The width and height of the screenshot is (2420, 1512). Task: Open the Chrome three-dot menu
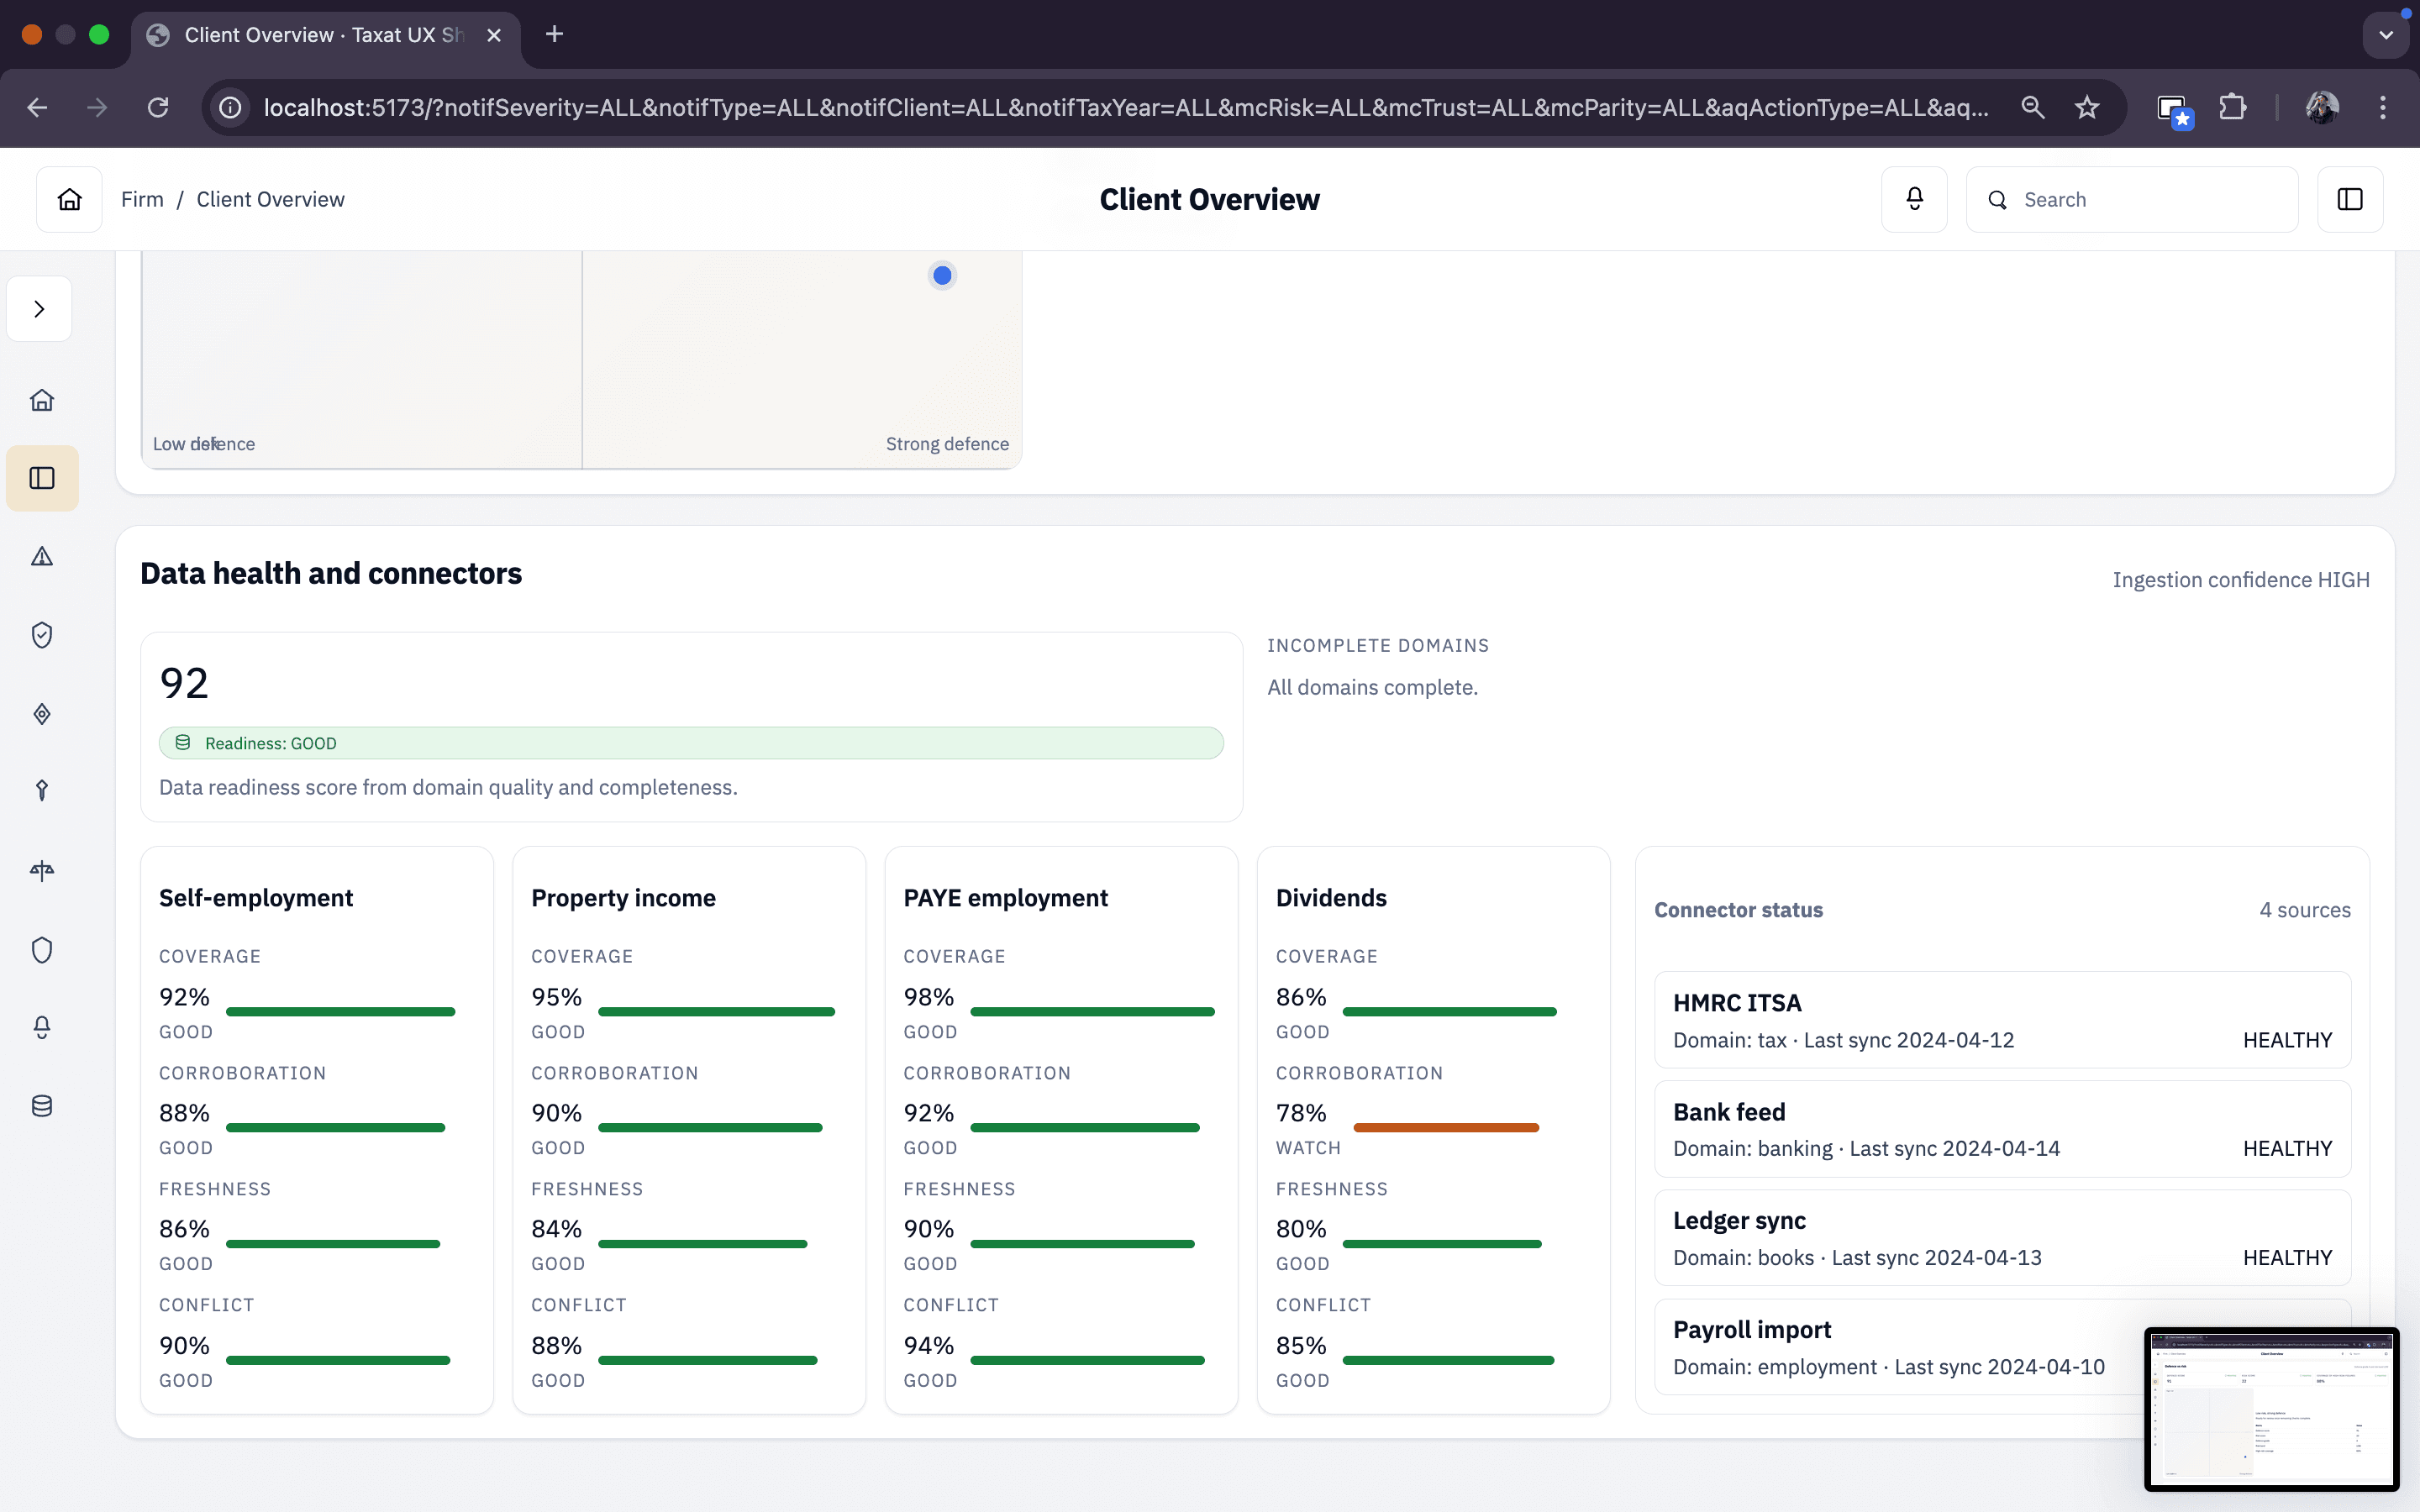point(2383,107)
